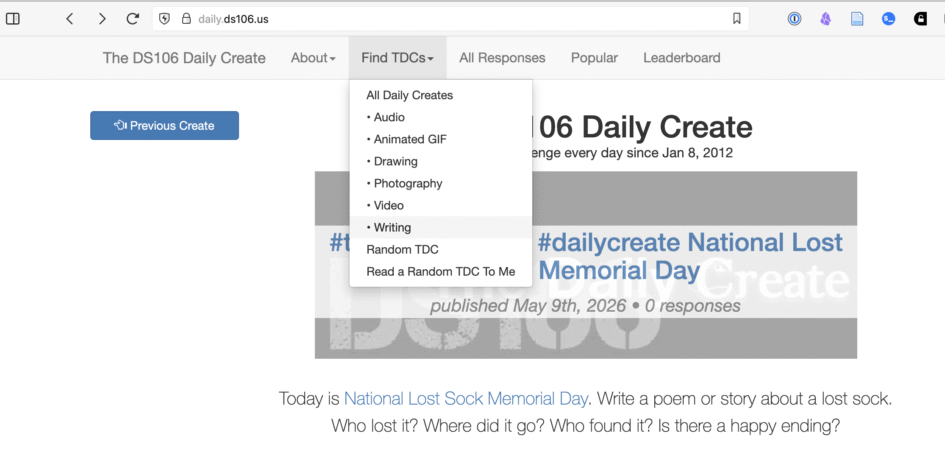Collapse the Find TDCs dropdown

point(397,58)
